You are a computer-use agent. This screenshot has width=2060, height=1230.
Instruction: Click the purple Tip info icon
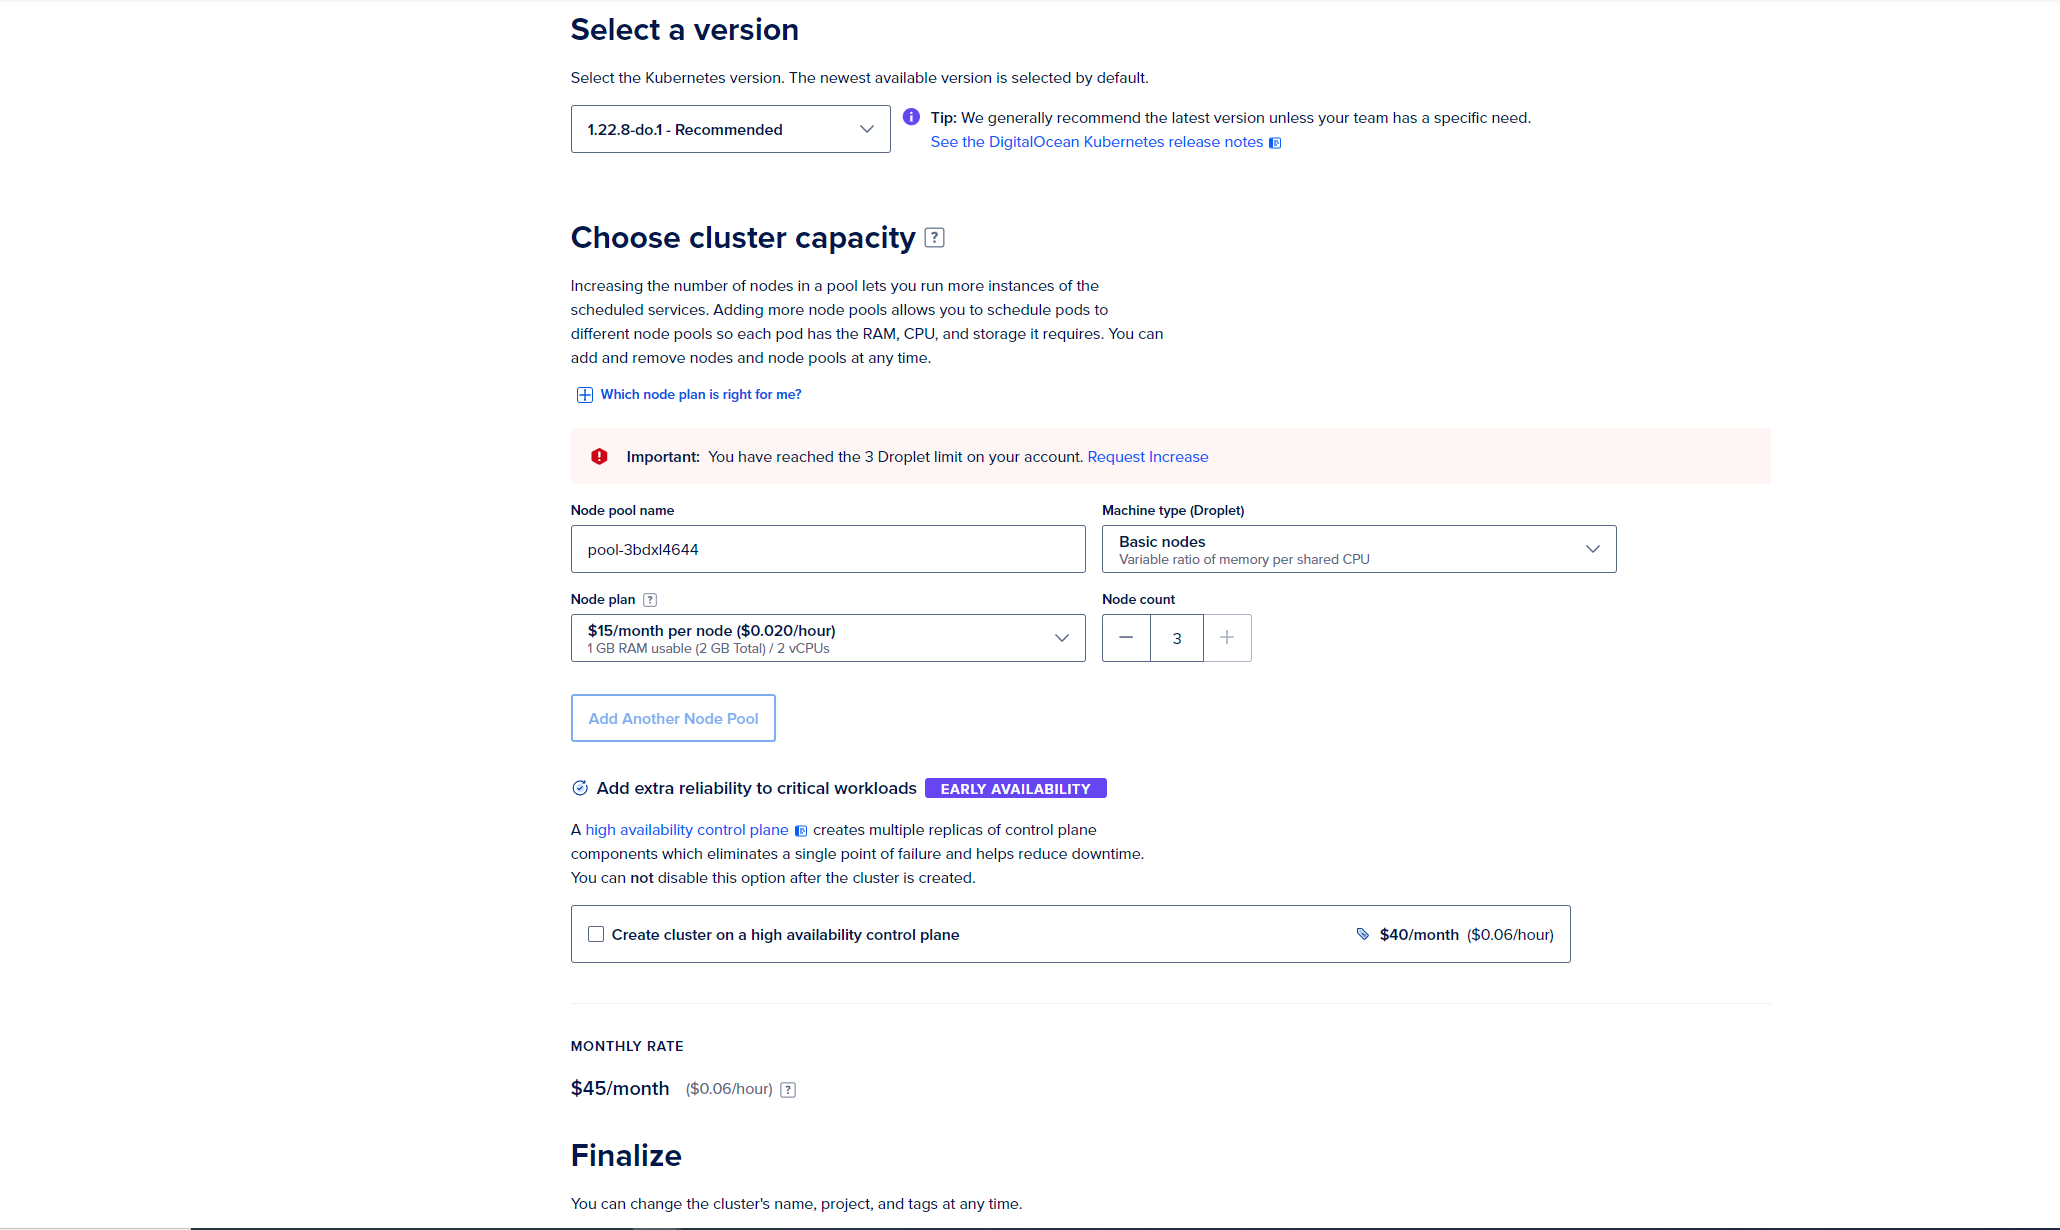click(x=911, y=117)
